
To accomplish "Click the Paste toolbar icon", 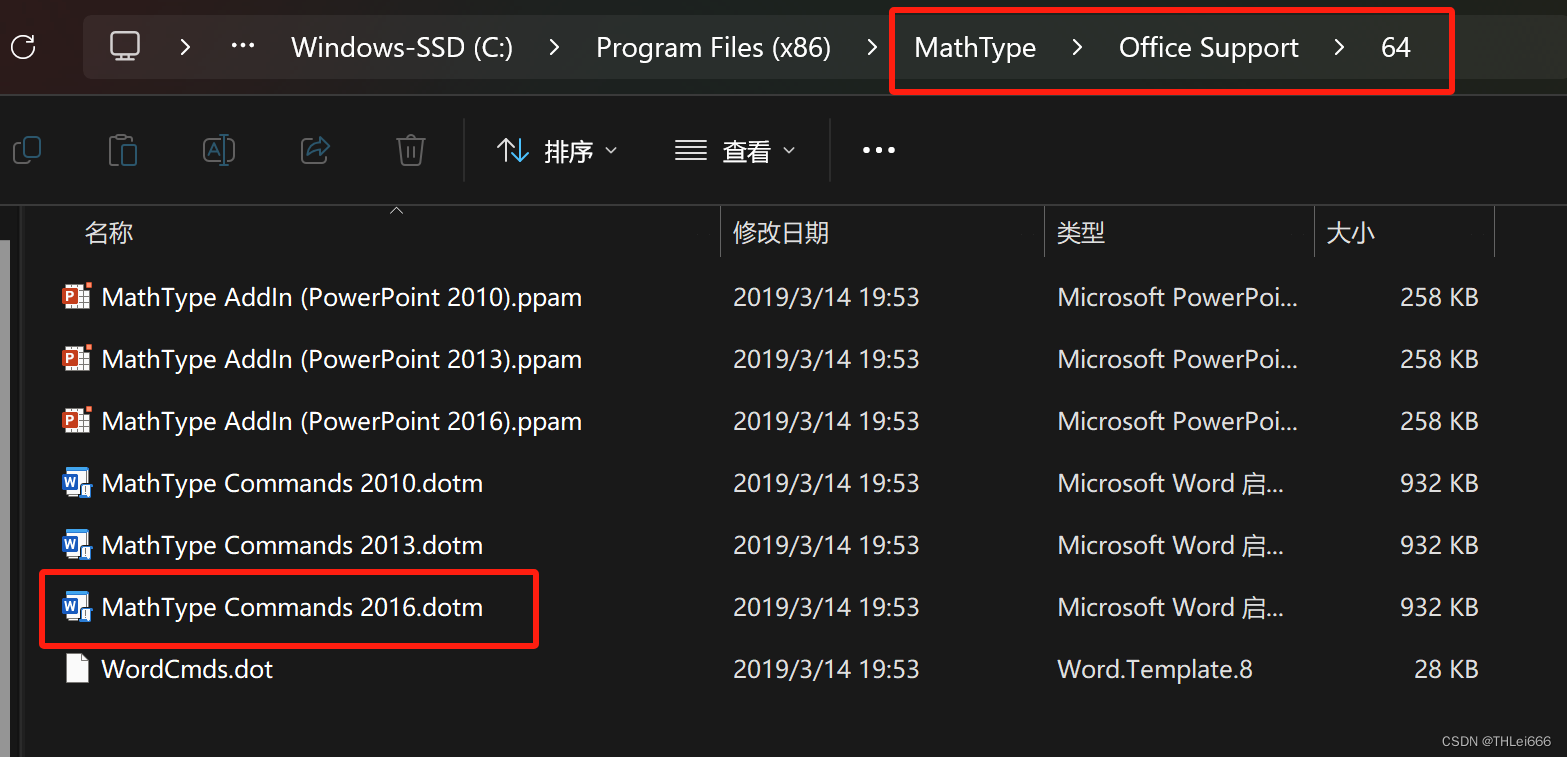I will (x=123, y=150).
